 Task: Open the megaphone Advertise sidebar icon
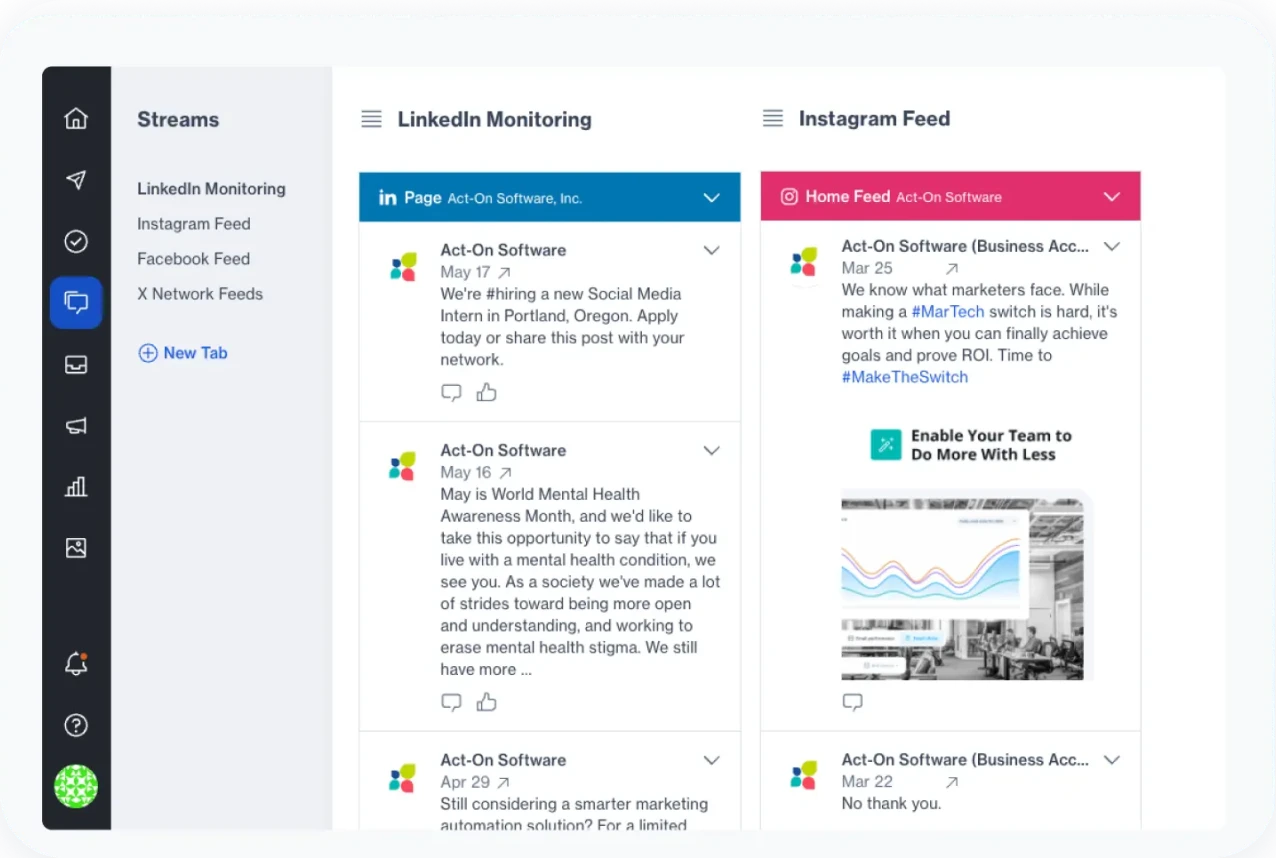[76, 426]
